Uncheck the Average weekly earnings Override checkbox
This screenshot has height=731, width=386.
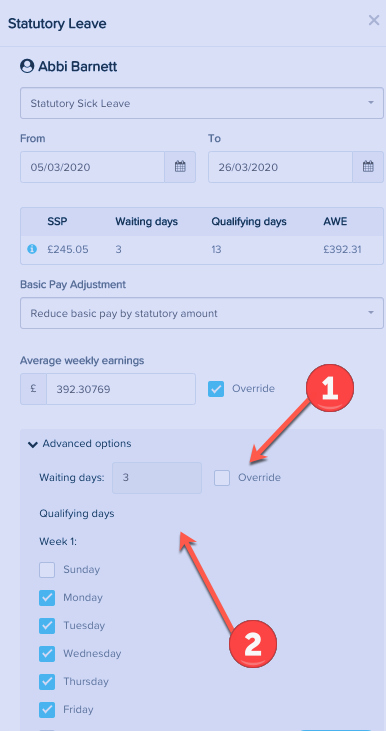click(216, 389)
